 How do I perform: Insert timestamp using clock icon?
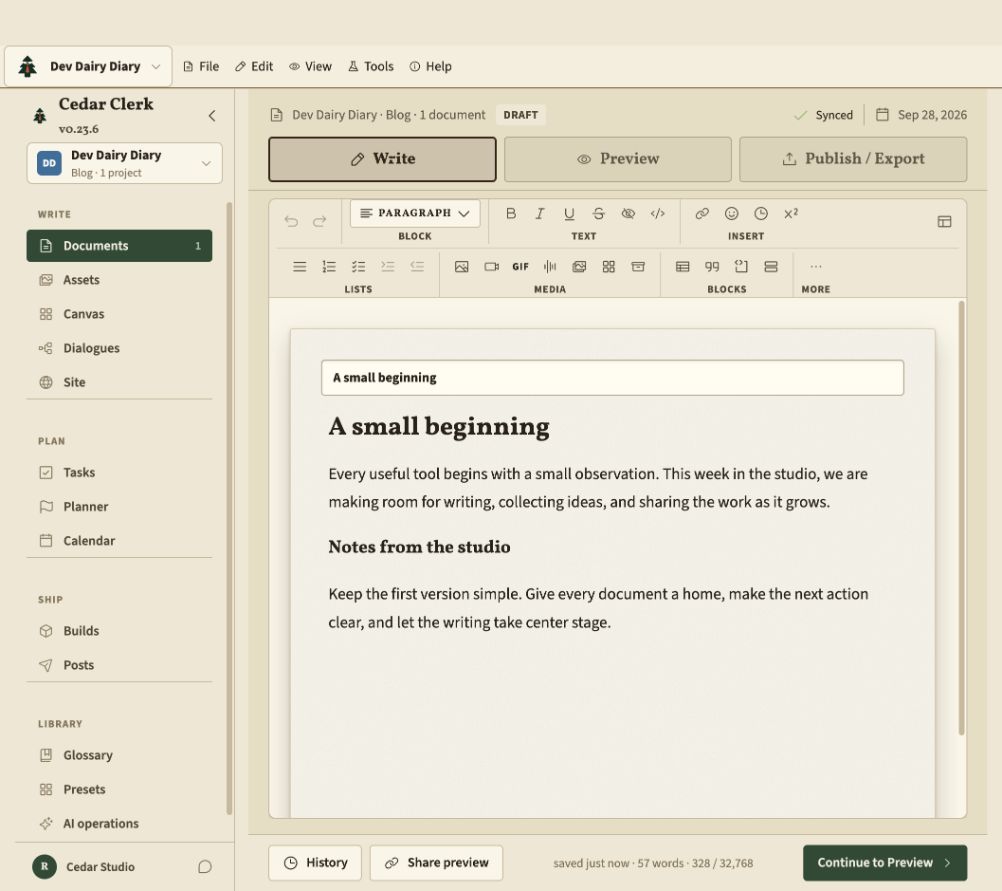coord(761,213)
